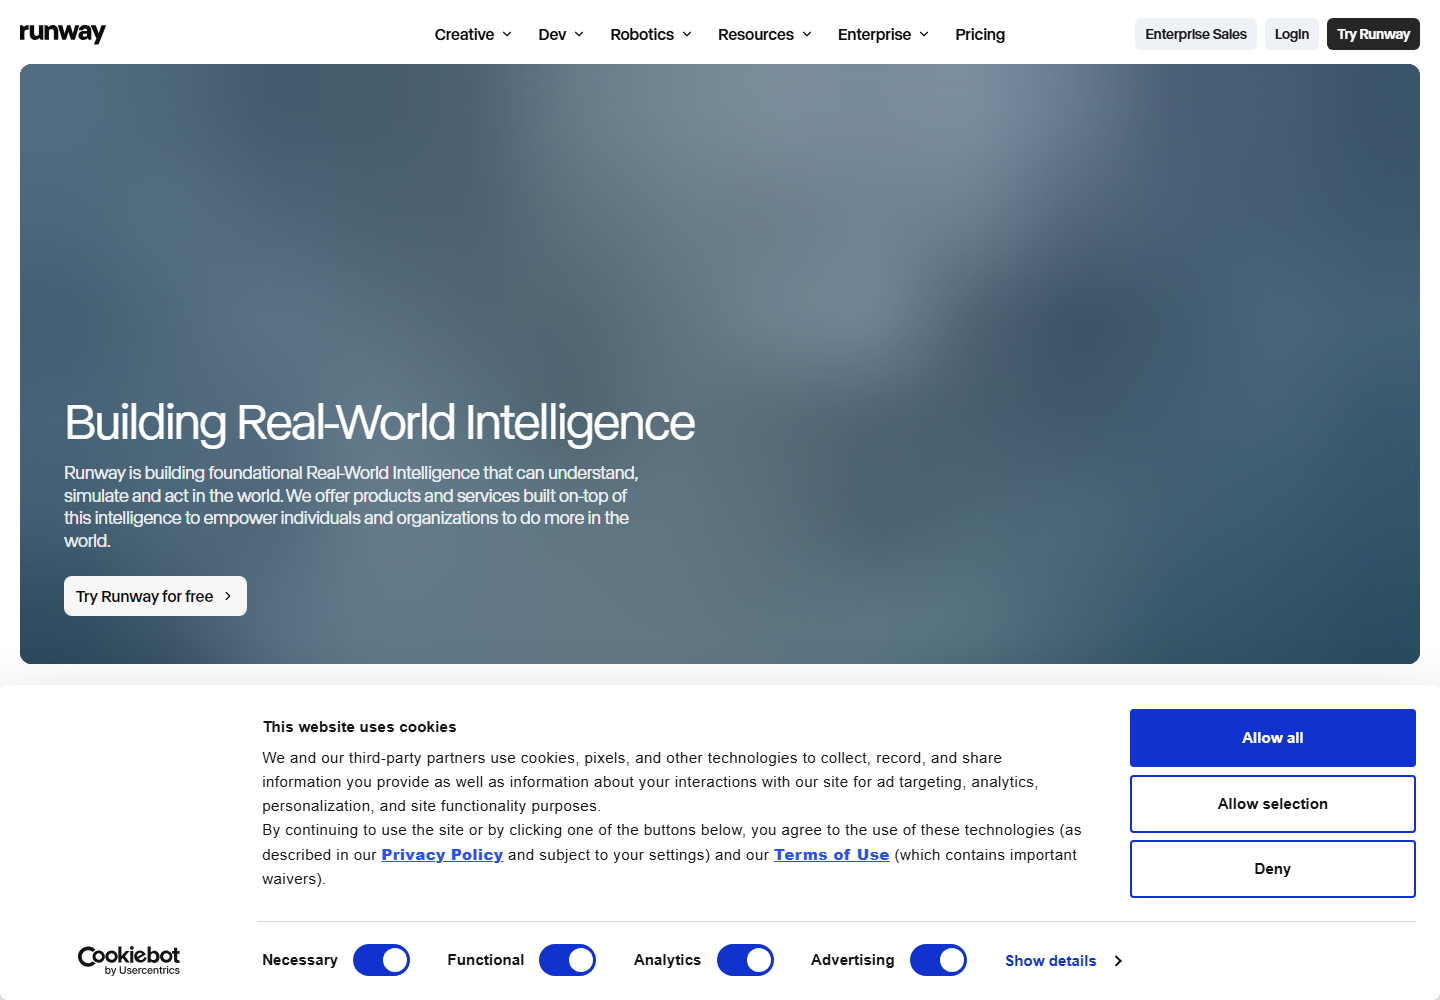Viewport: 1440px width, 1000px height.
Task: Expand the Dev menu
Action: click(x=560, y=34)
